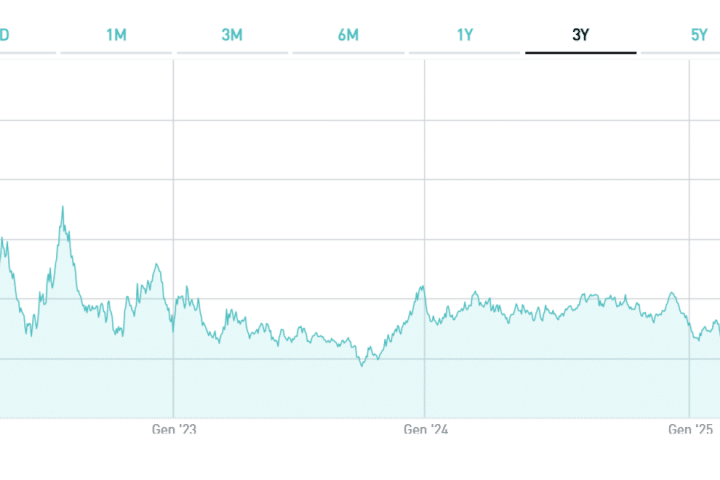Viewport: 720px width, 480px height.
Task: Click the highest peak on the chart line
Action: (63, 208)
